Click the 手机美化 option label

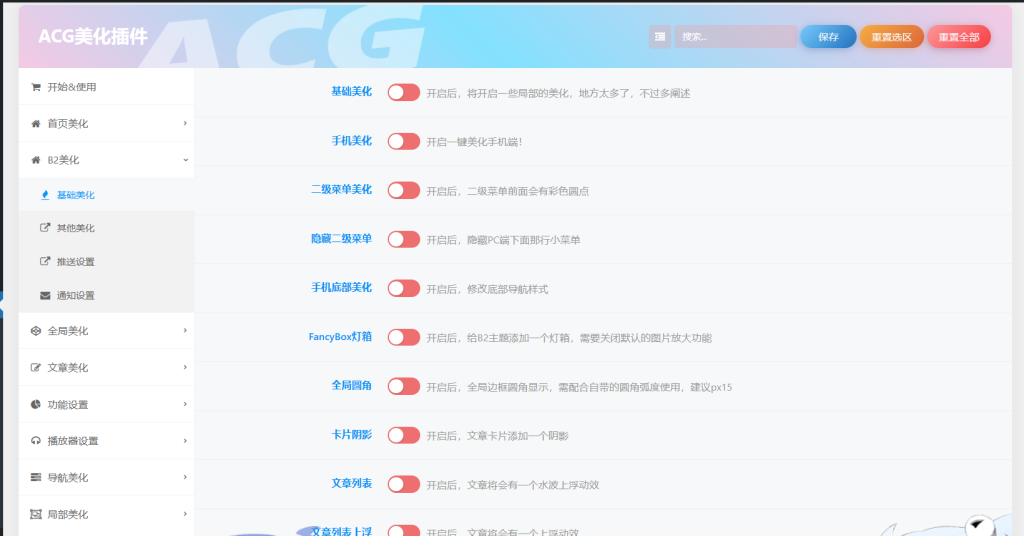pos(351,140)
